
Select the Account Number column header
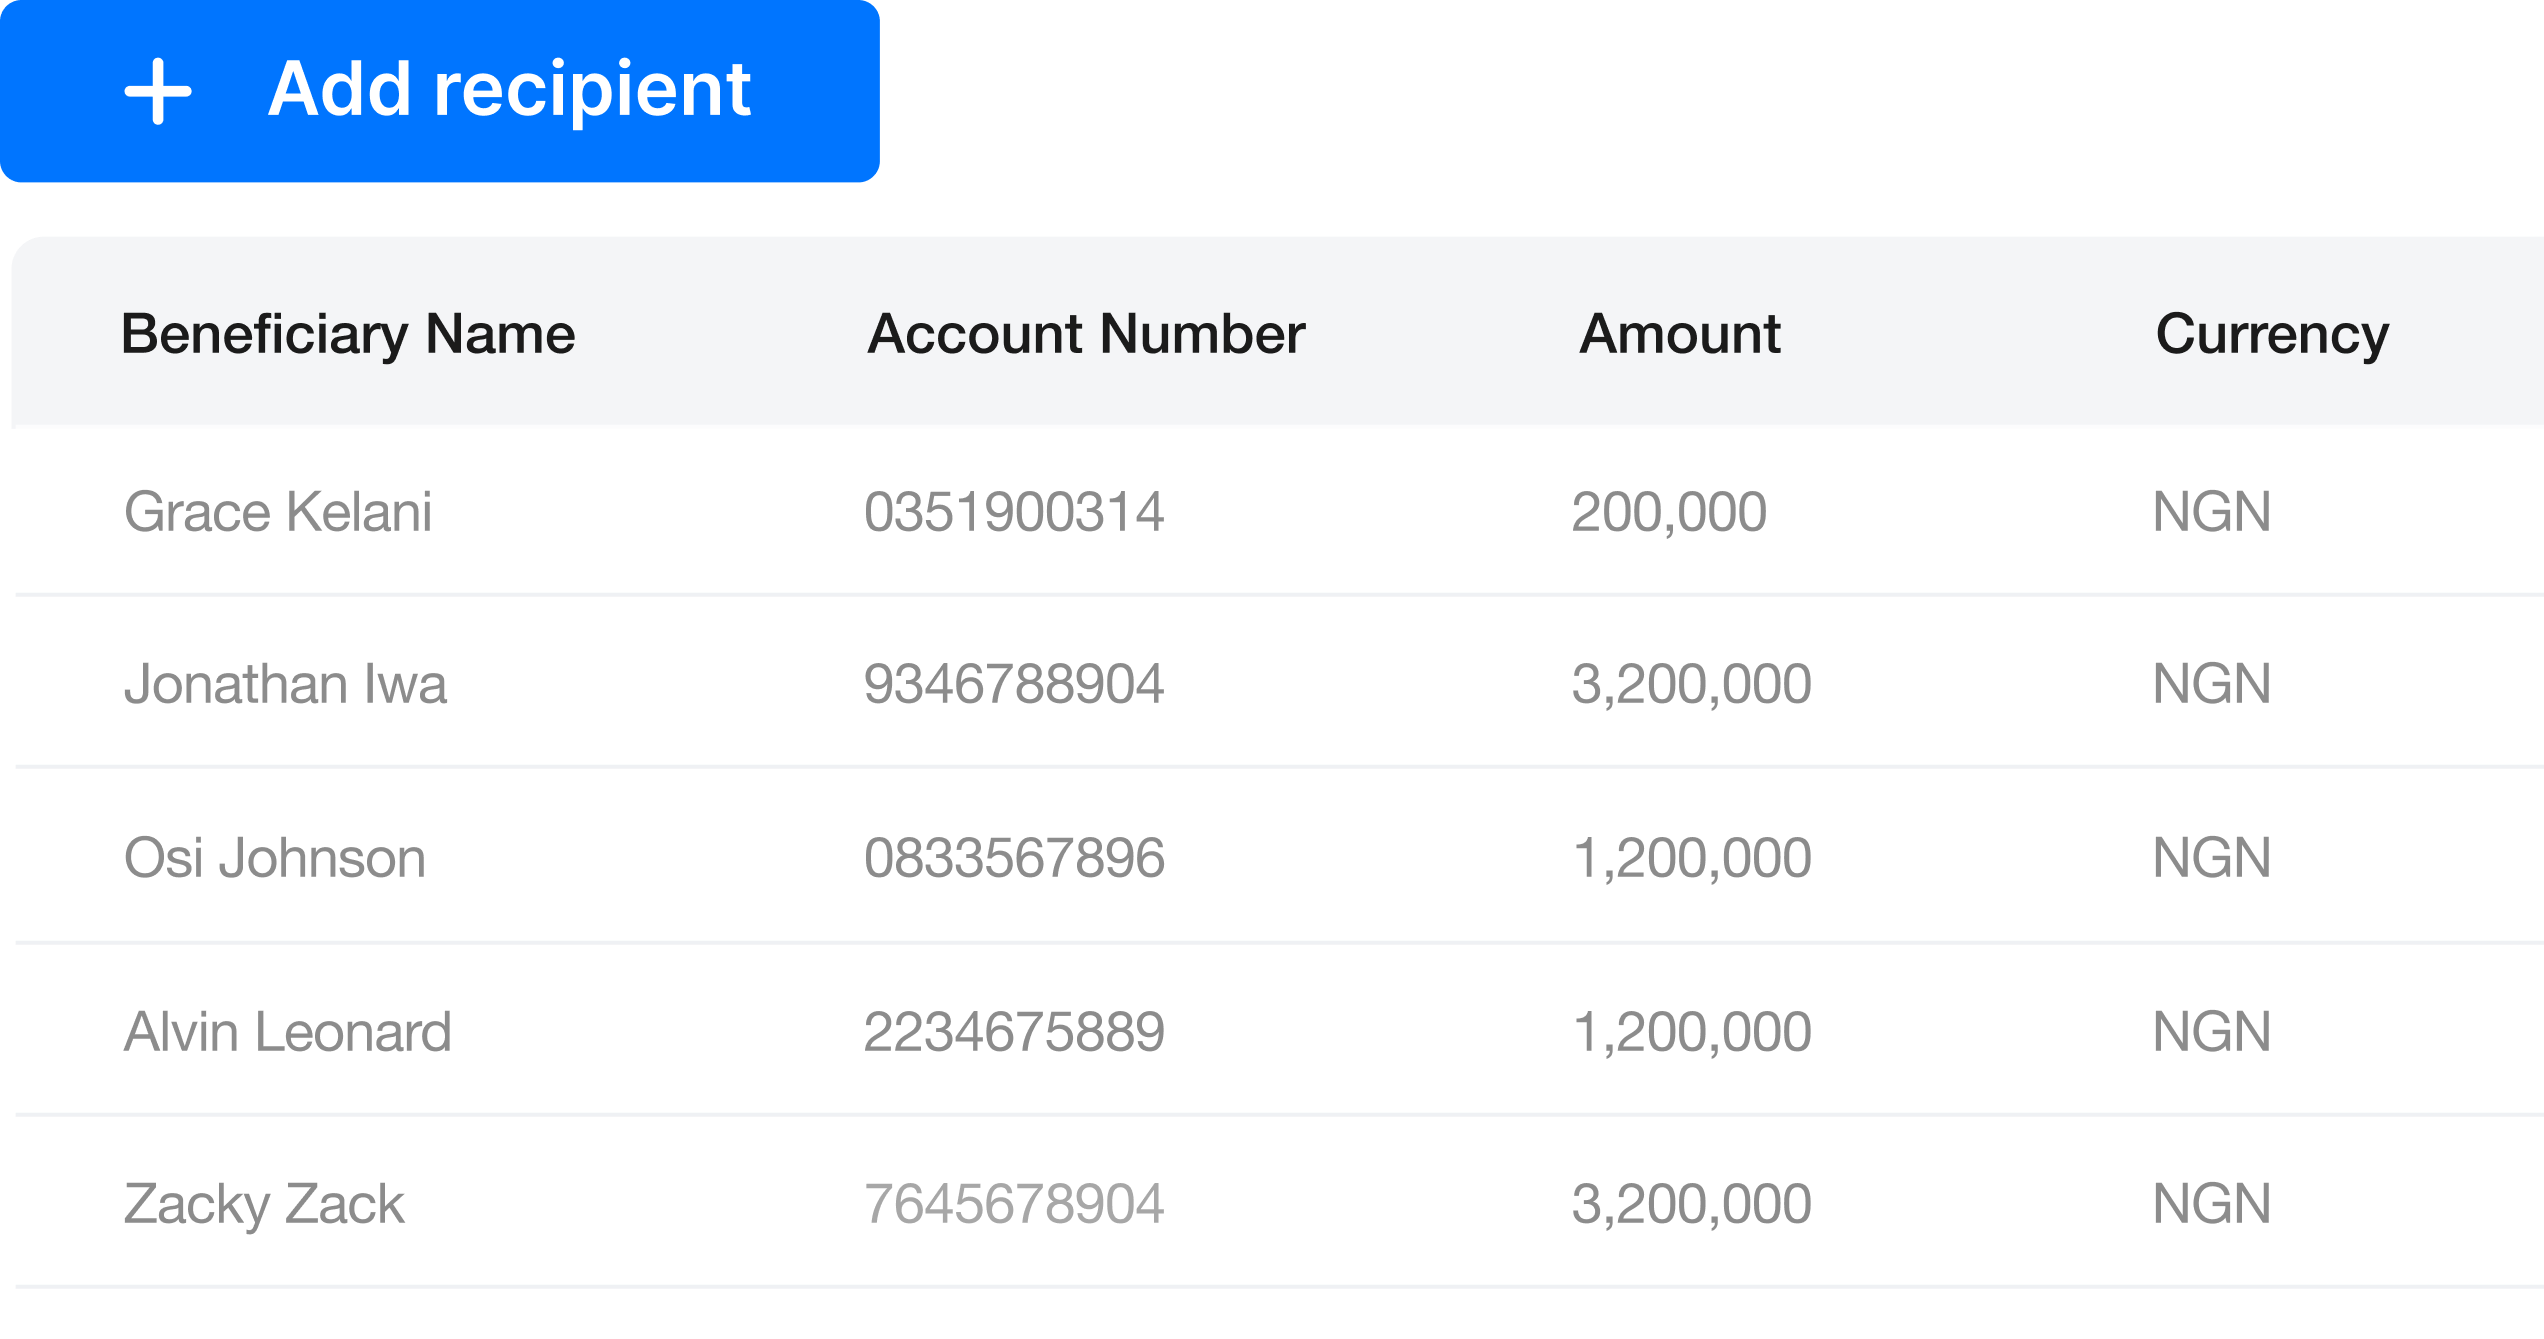point(1086,334)
